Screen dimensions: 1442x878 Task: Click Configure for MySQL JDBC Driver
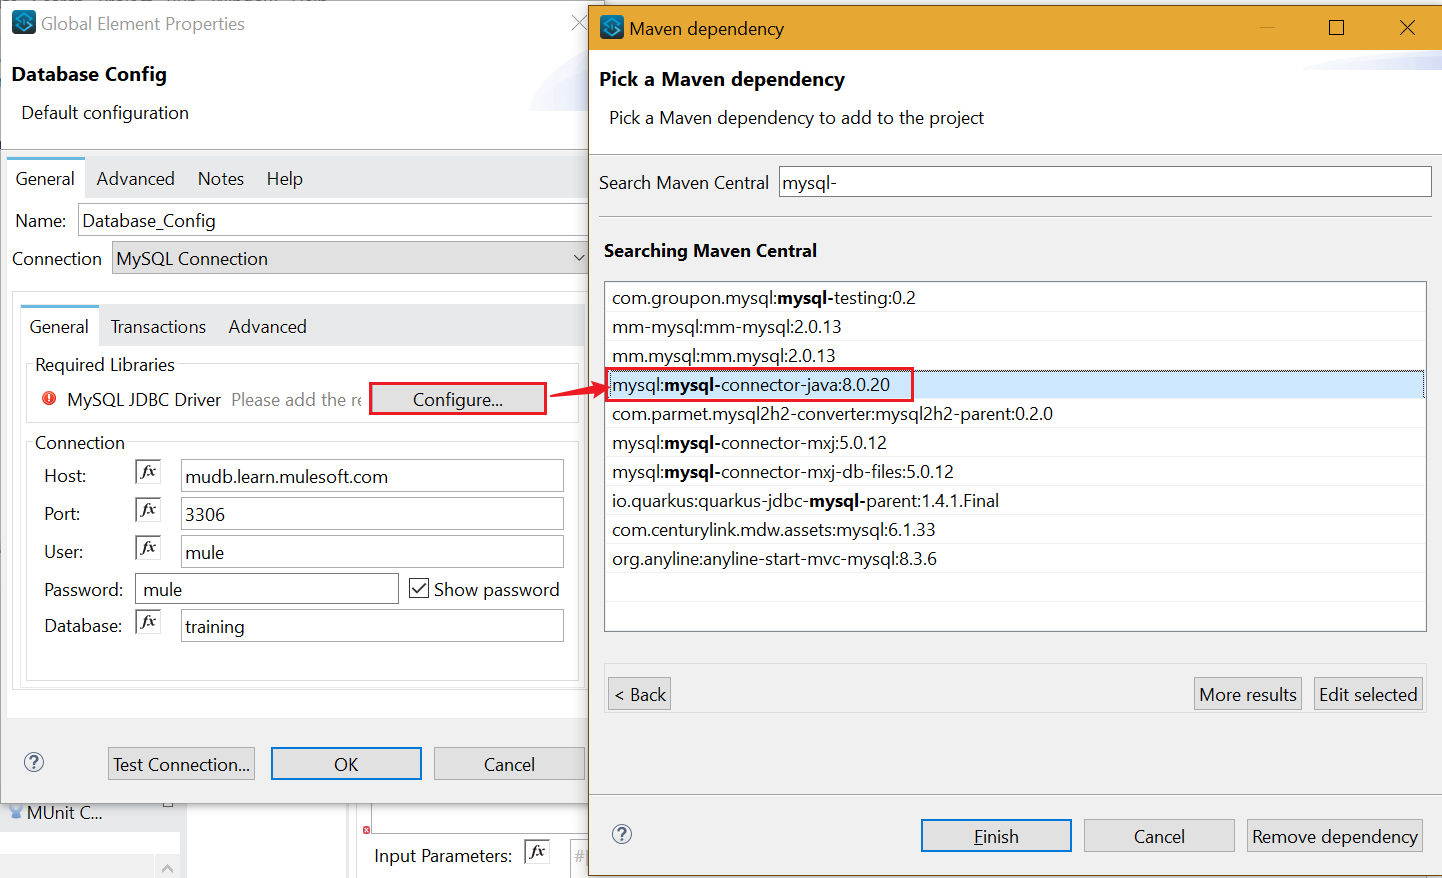(x=458, y=399)
